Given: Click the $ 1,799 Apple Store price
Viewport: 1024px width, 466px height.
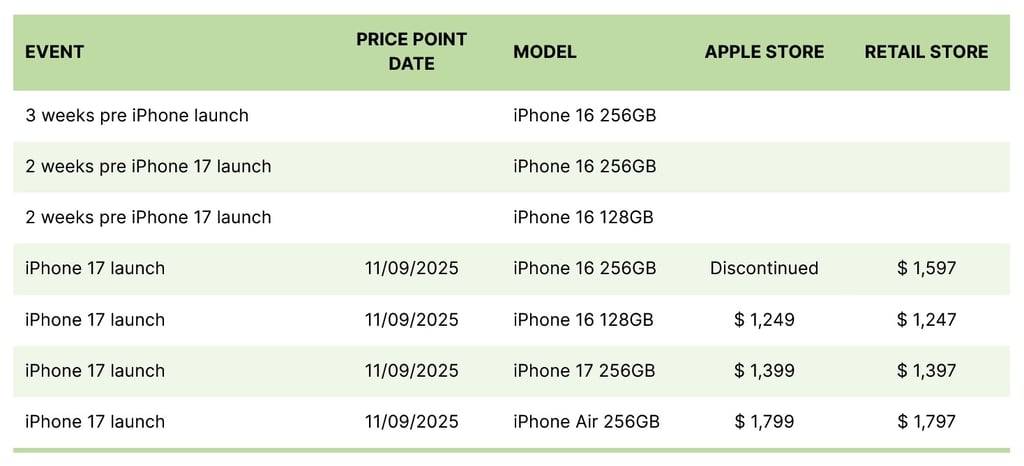Looking at the screenshot, I should 764,422.
